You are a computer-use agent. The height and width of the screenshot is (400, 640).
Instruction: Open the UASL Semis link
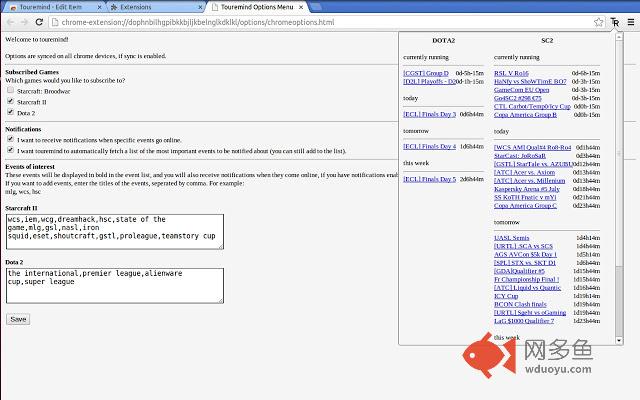click(511, 238)
